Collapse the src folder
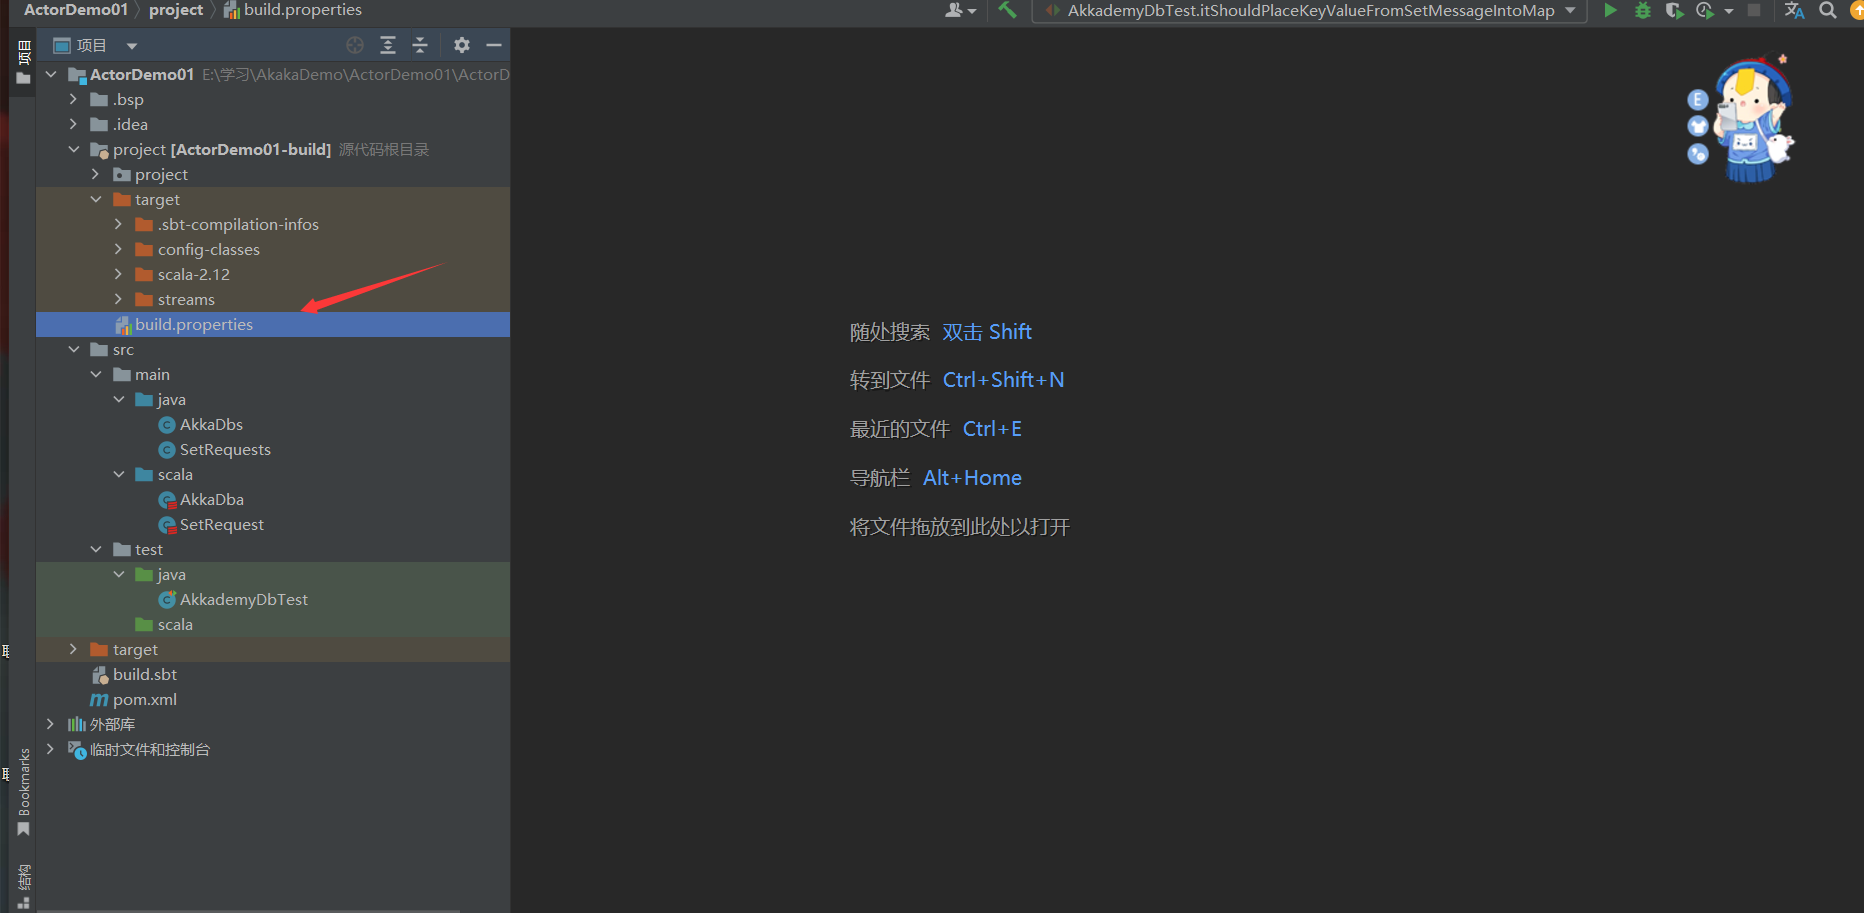This screenshot has width=1864, height=913. 73,349
